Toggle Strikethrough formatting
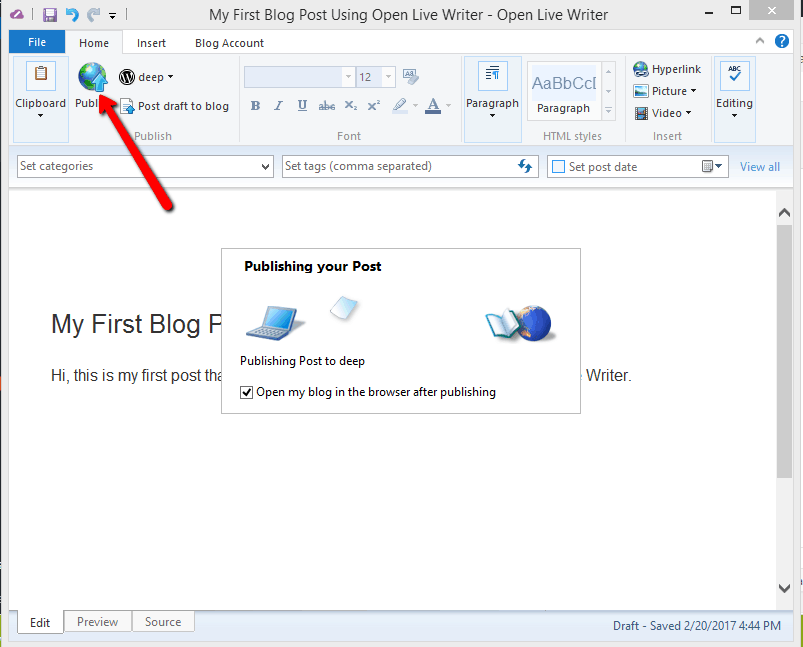Image resolution: width=803 pixels, height=647 pixels. click(326, 106)
